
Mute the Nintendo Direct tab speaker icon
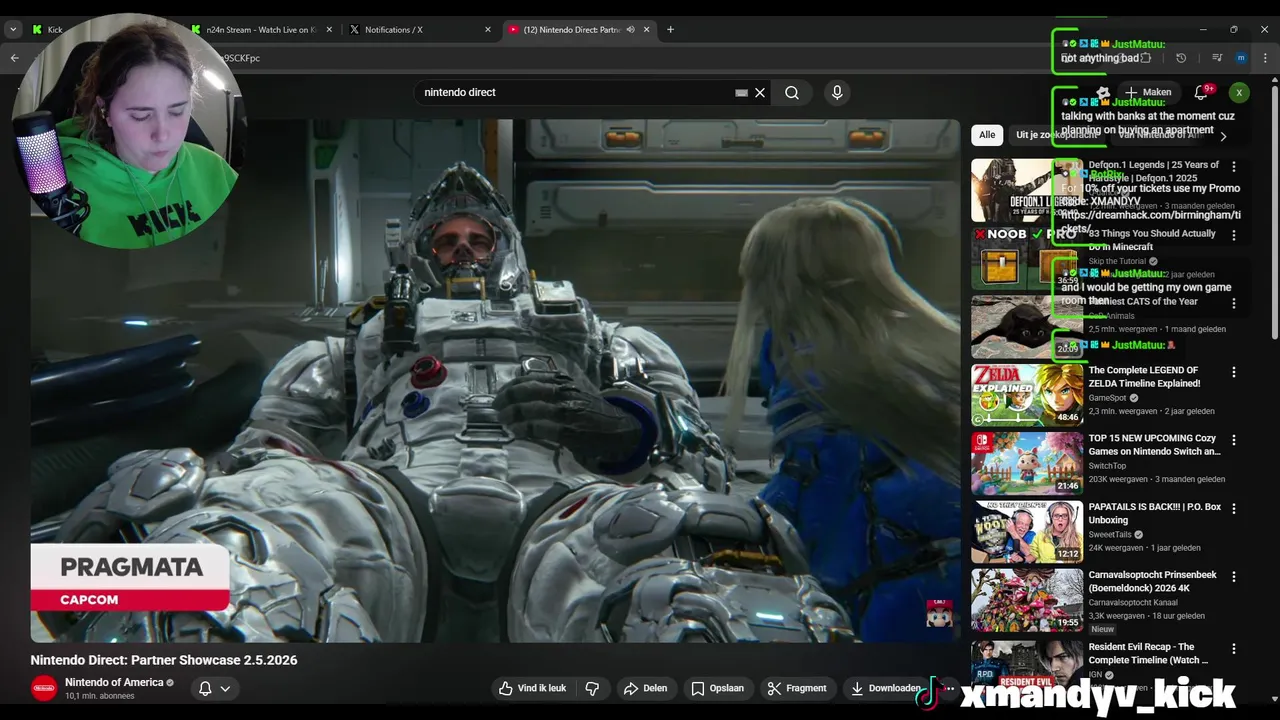(631, 30)
